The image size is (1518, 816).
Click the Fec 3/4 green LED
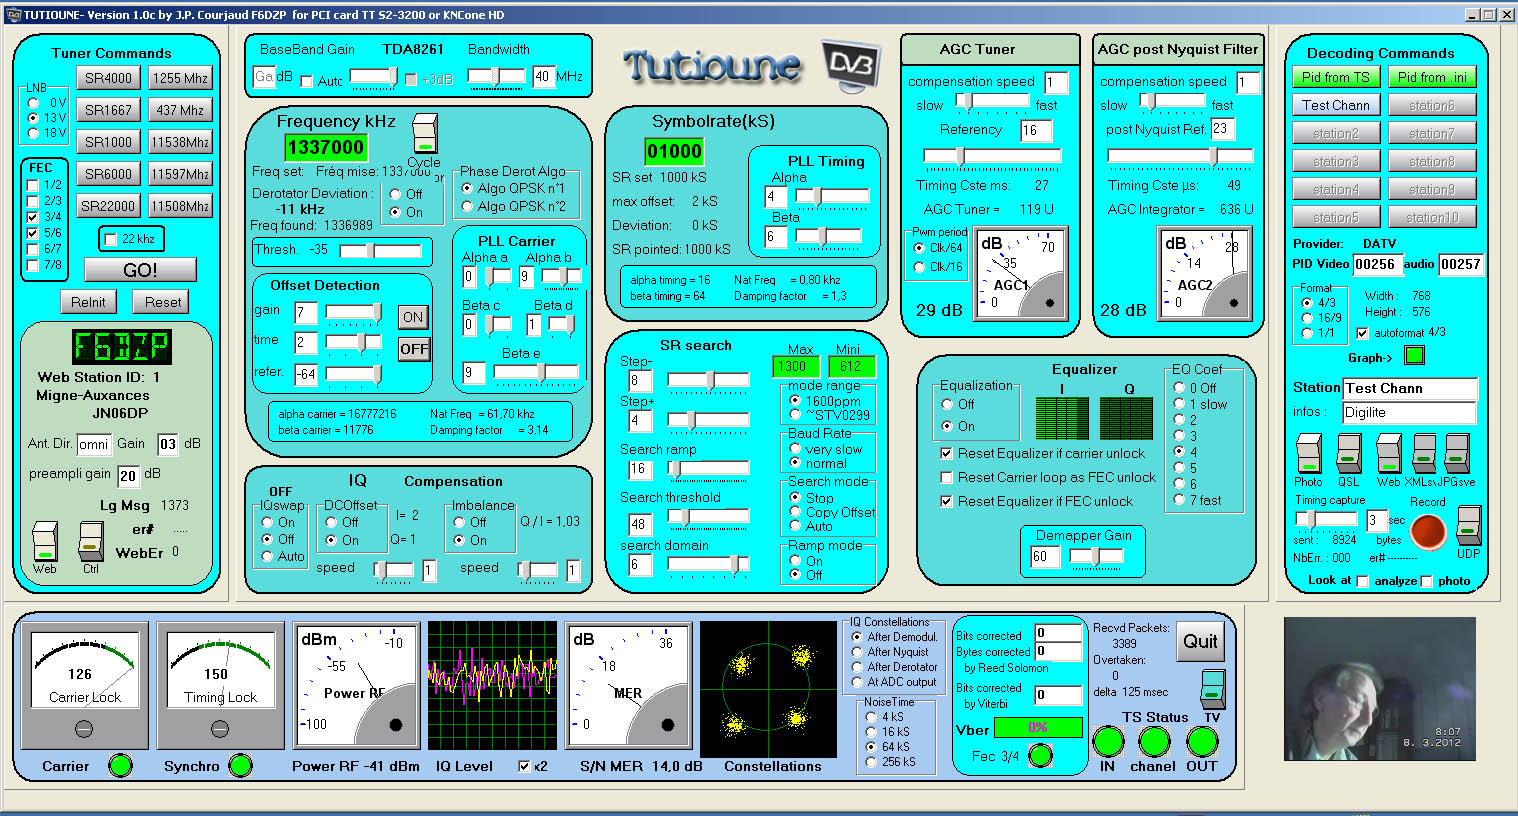coord(1040,756)
